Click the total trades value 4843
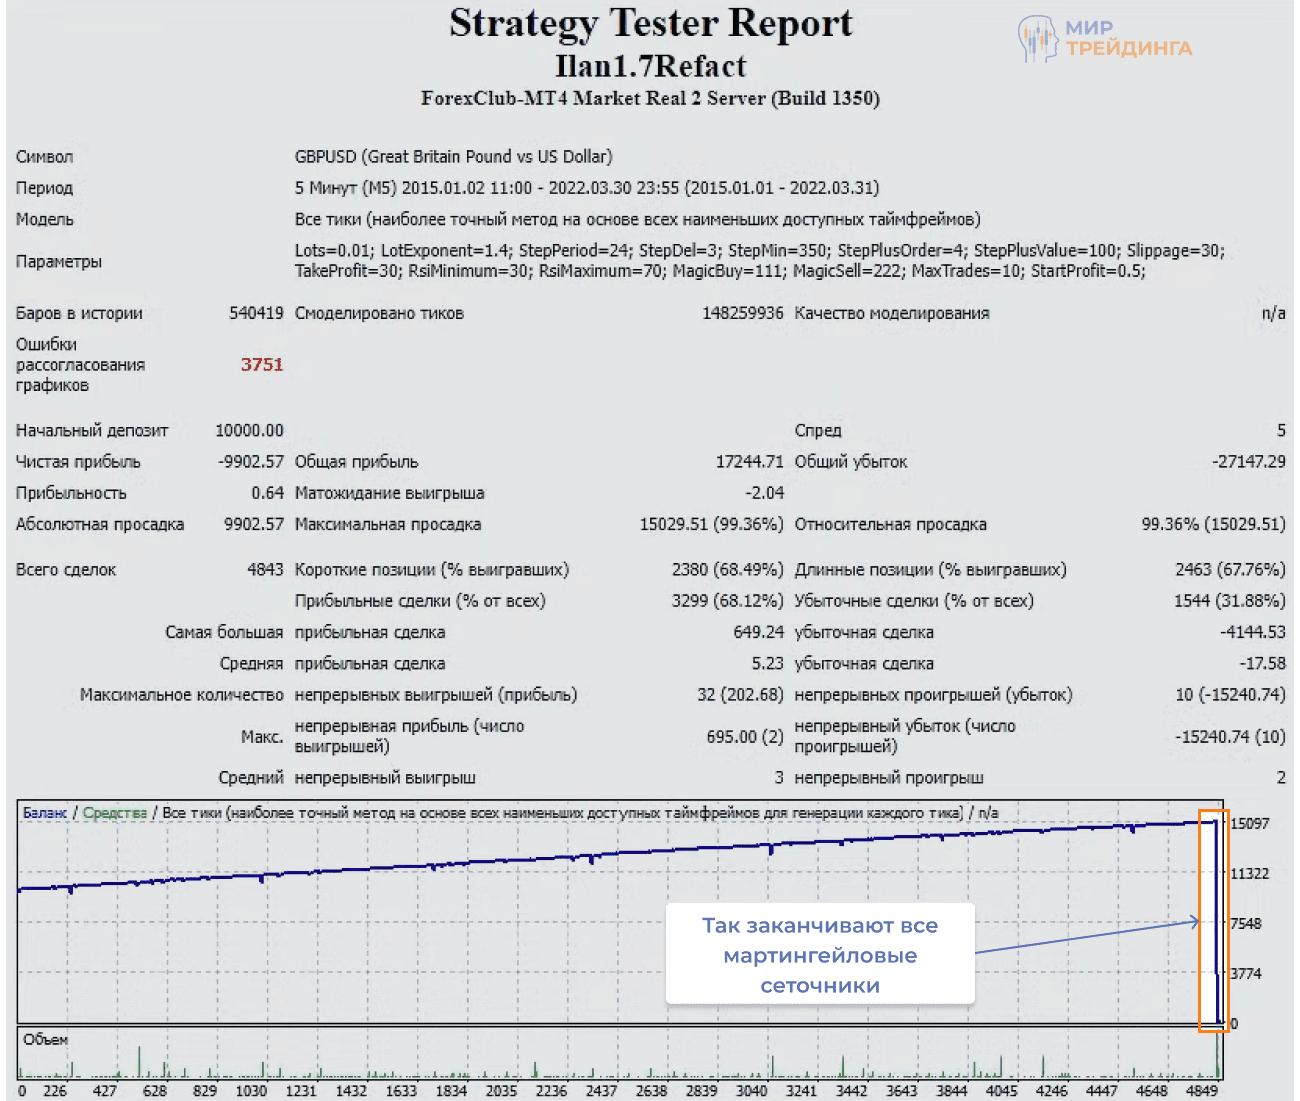 coord(265,570)
